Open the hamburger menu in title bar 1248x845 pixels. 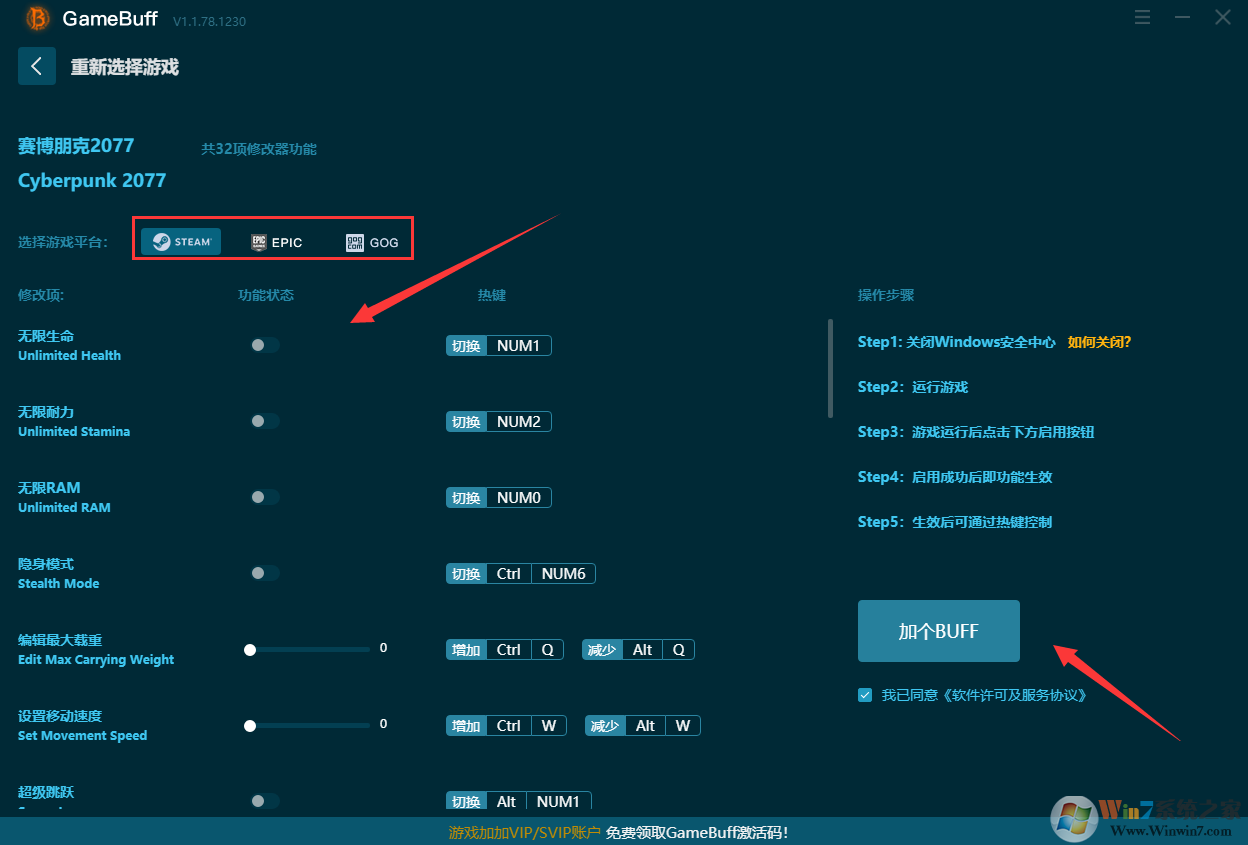(1143, 18)
